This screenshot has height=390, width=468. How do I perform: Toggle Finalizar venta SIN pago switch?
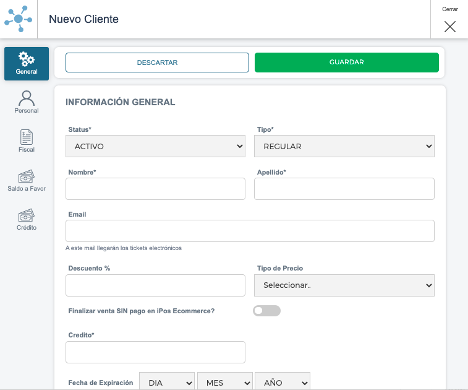coord(267,311)
